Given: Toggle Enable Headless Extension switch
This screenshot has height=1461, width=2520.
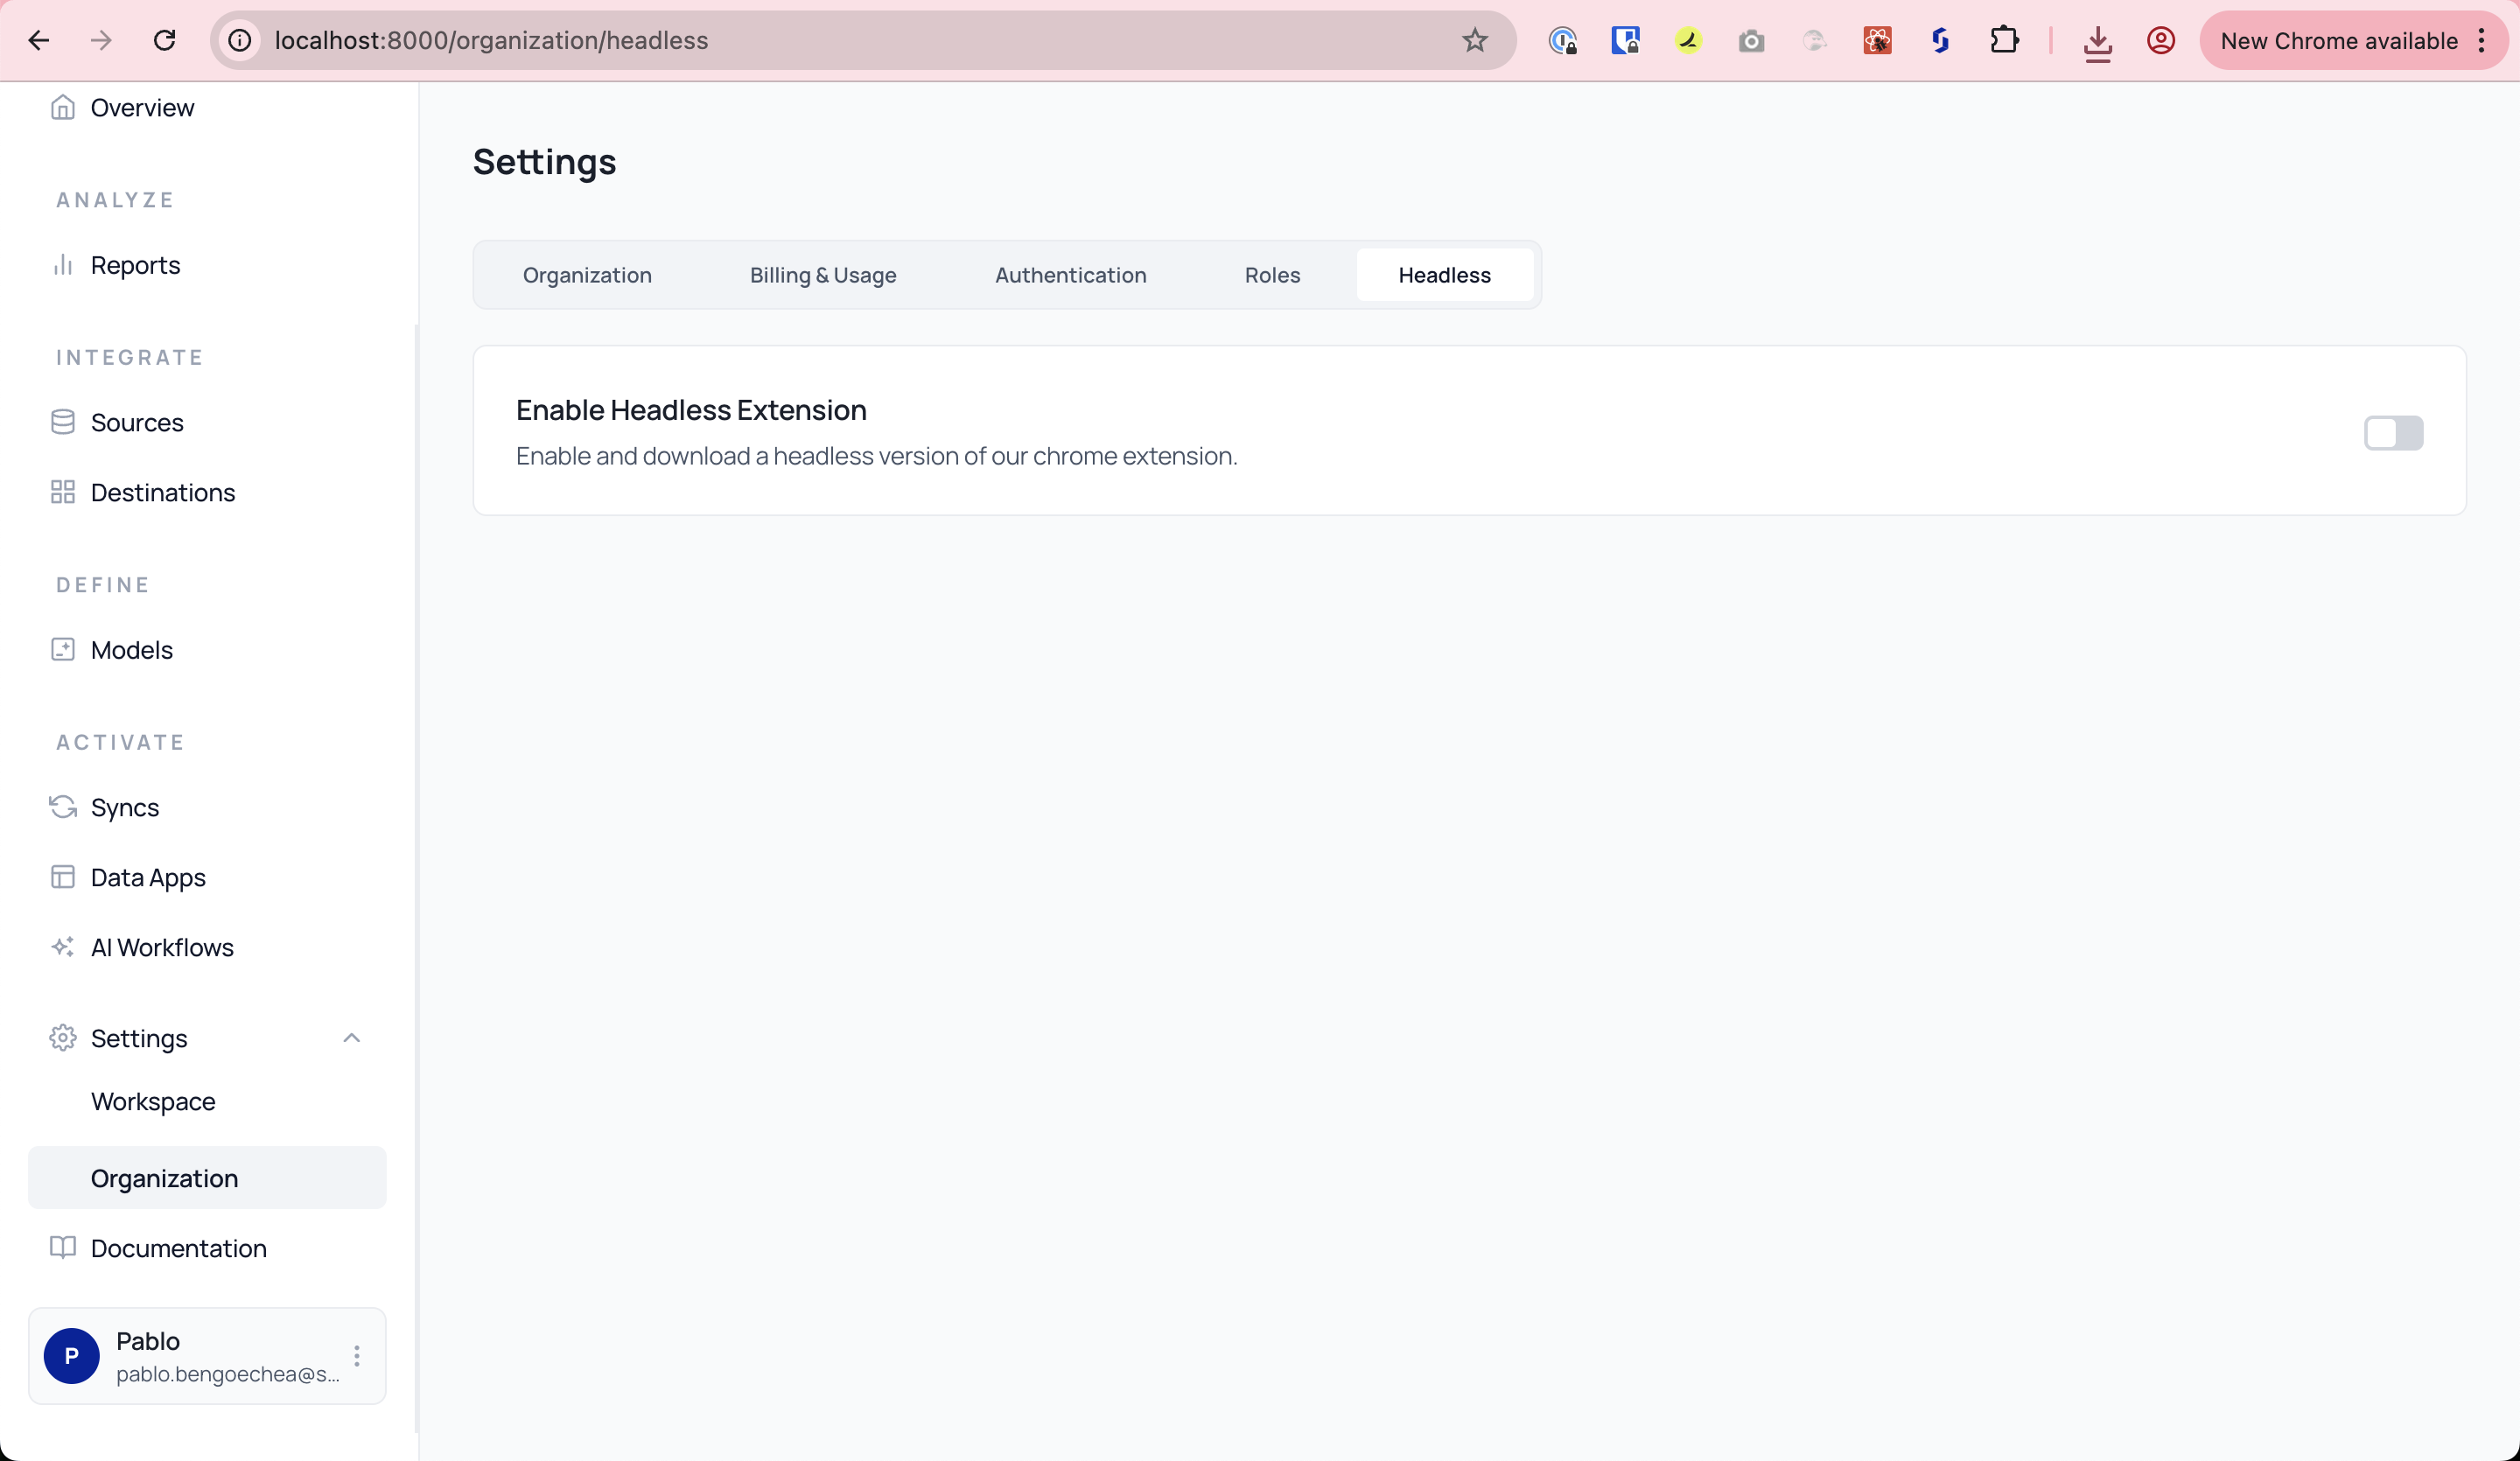Looking at the screenshot, I should pyautogui.click(x=2392, y=433).
